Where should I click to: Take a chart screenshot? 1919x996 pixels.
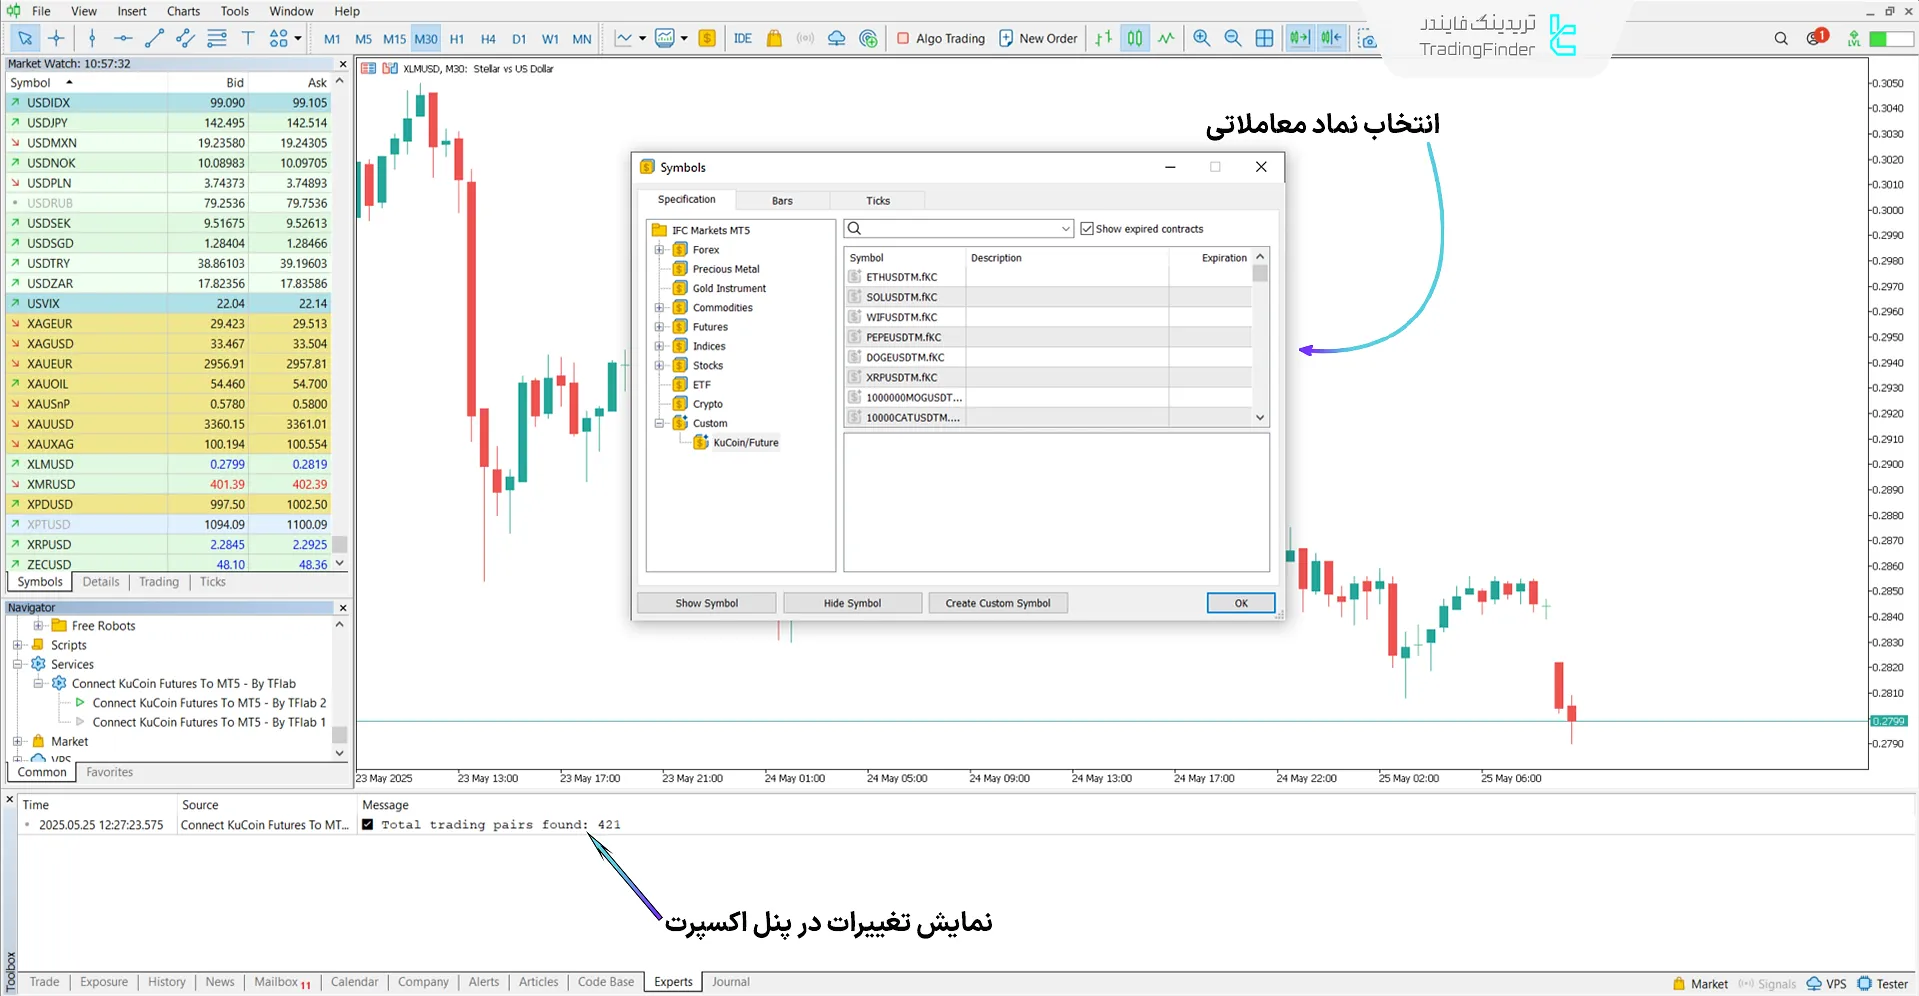(1367, 39)
